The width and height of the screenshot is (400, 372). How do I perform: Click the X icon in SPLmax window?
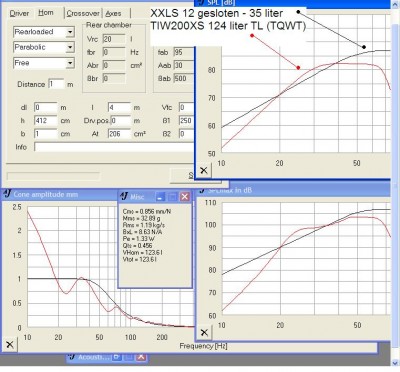pos(204,332)
